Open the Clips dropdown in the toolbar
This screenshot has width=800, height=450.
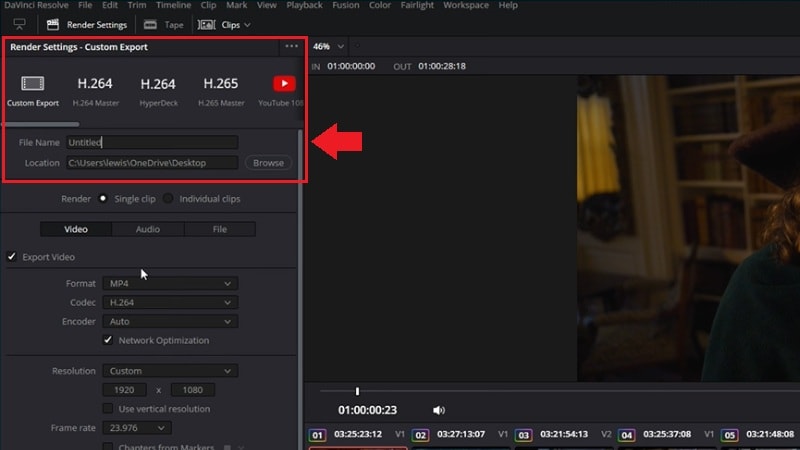224,24
